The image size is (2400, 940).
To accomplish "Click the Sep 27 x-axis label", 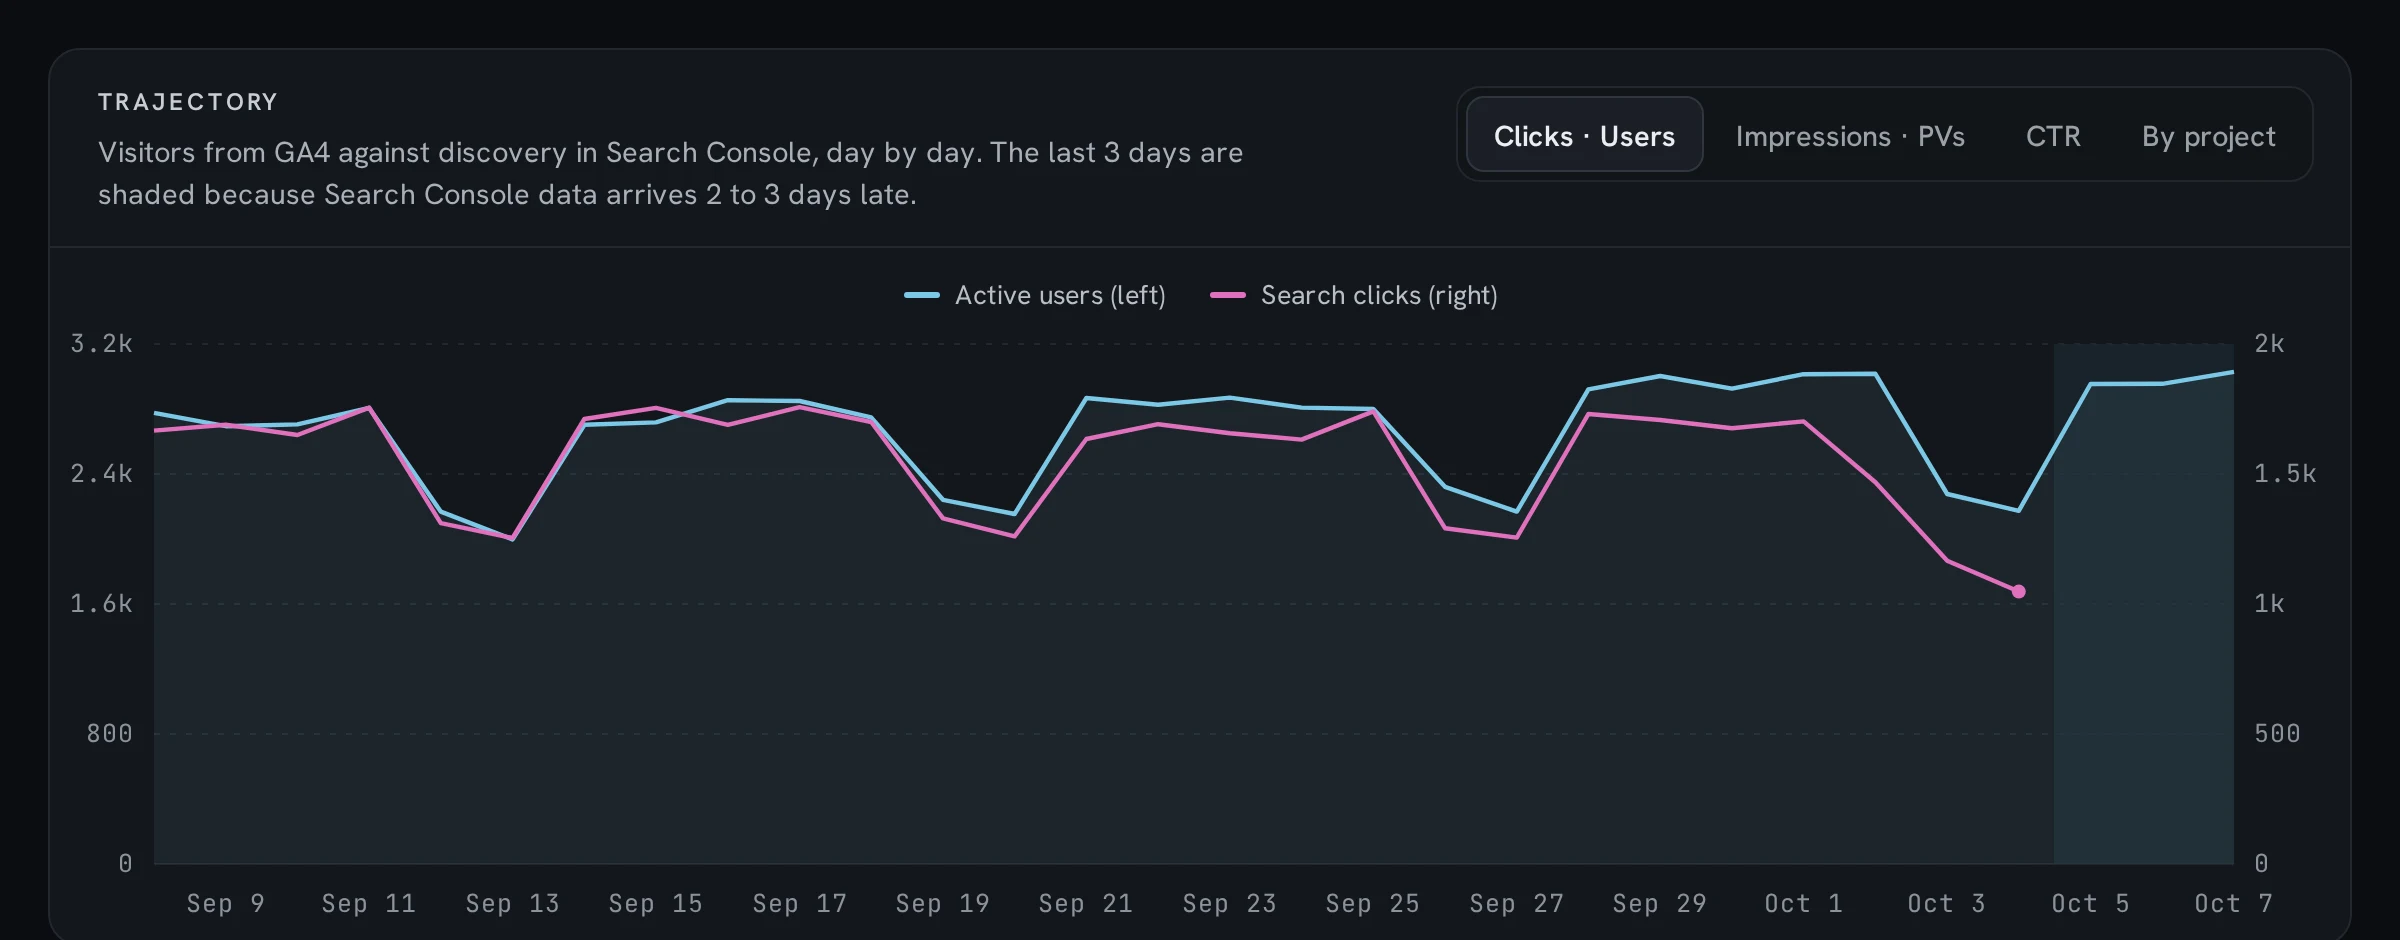I will tap(1516, 903).
